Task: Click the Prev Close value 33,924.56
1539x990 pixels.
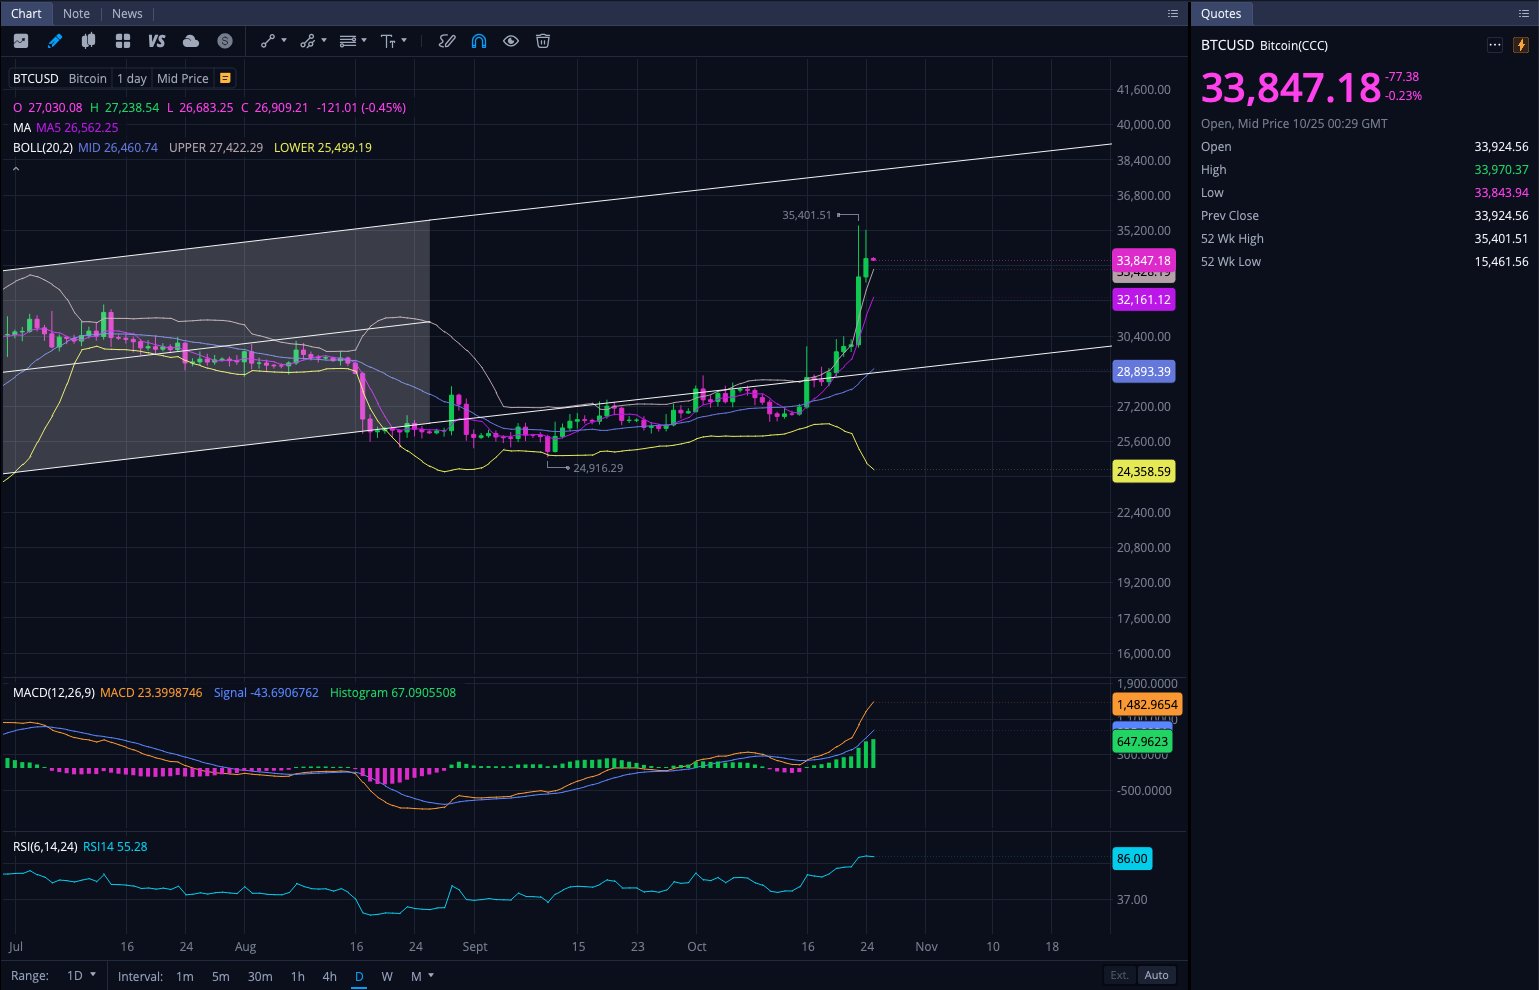Action: pyautogui.click(x=1501, y=215)
